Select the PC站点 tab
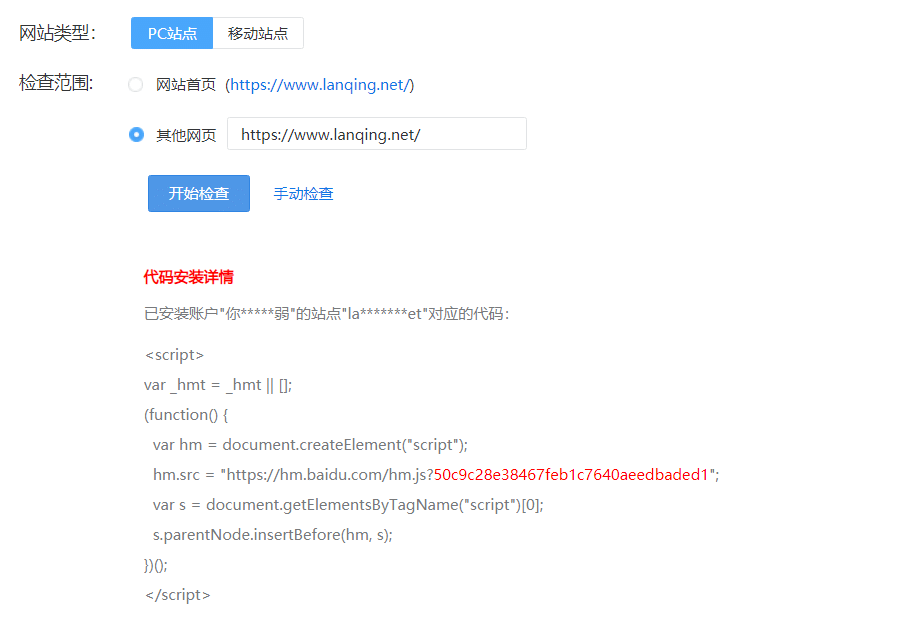Screen dimensions: 907x624 171,33
